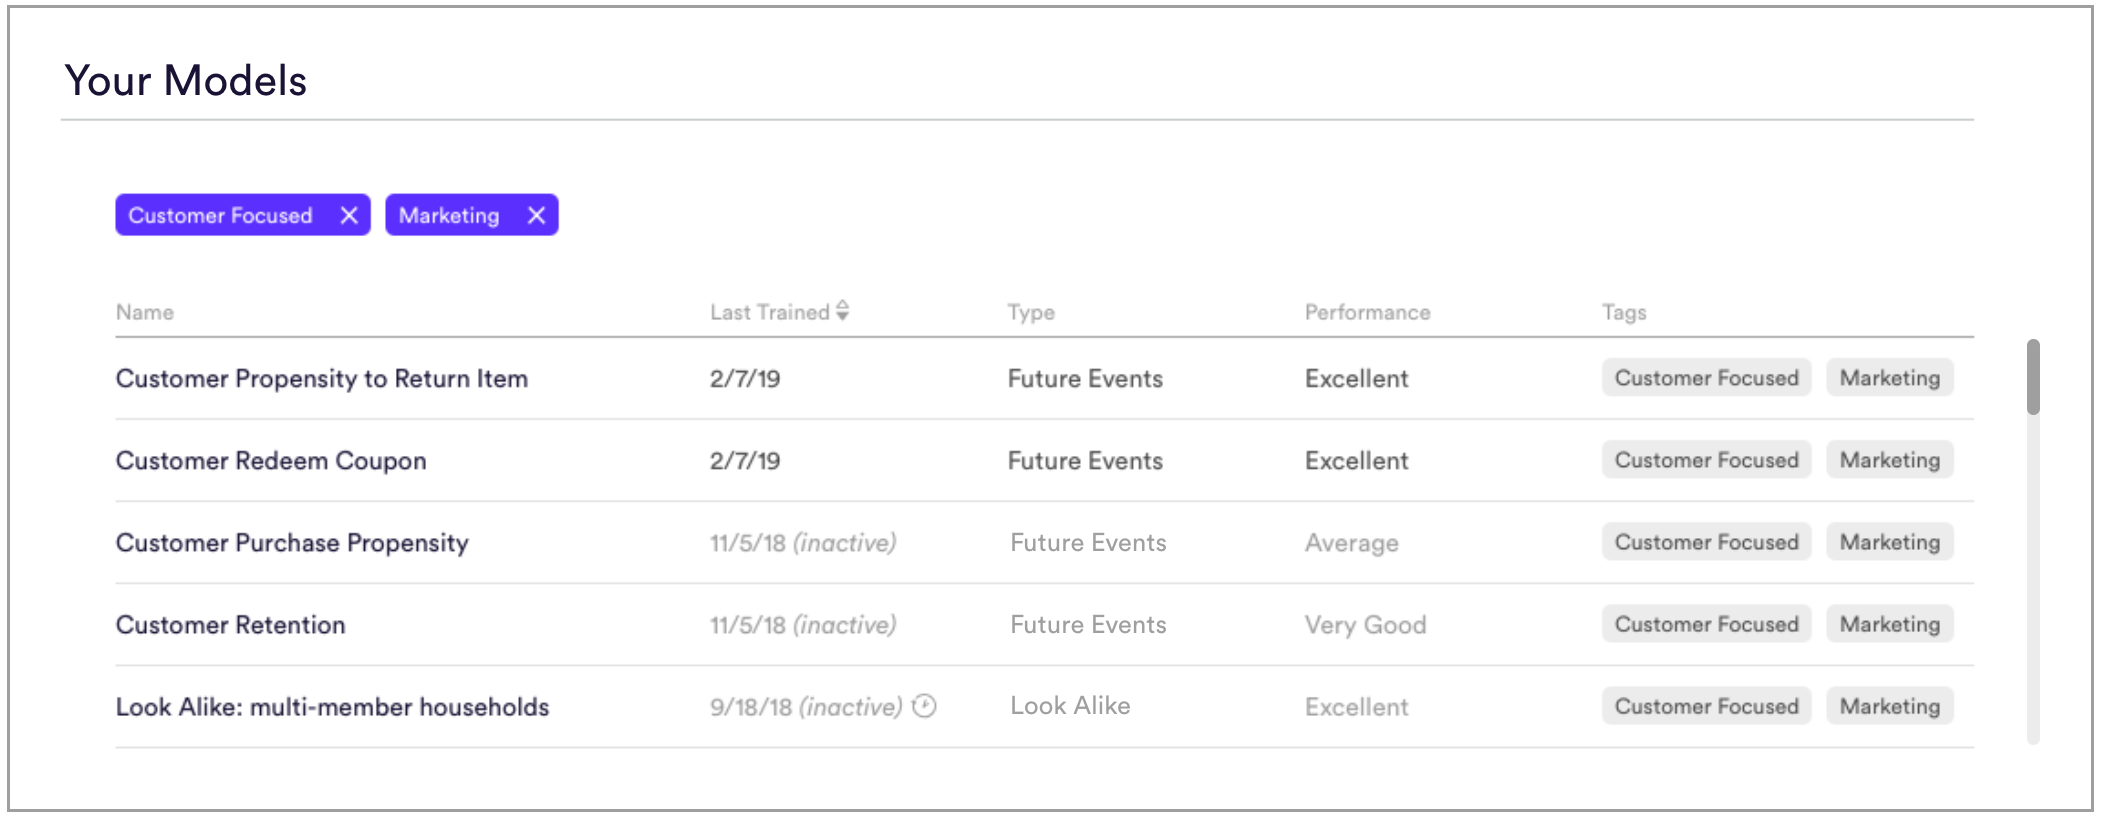Click Marketing tag on Customer Purchase Propensity row
Viewport: 2101px width, 819px height.
[1889, 542]
